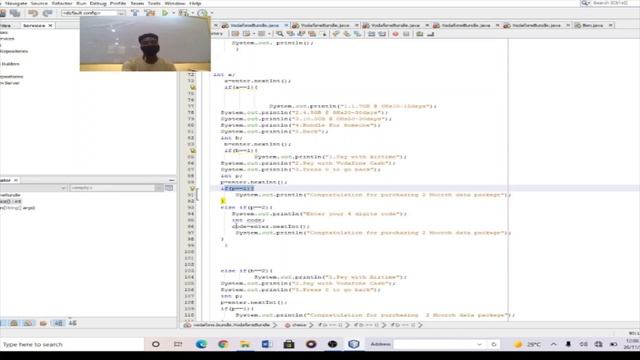Go to the next bookmark
This screenshot has height=360, width=640.
[x=347, y=34]
